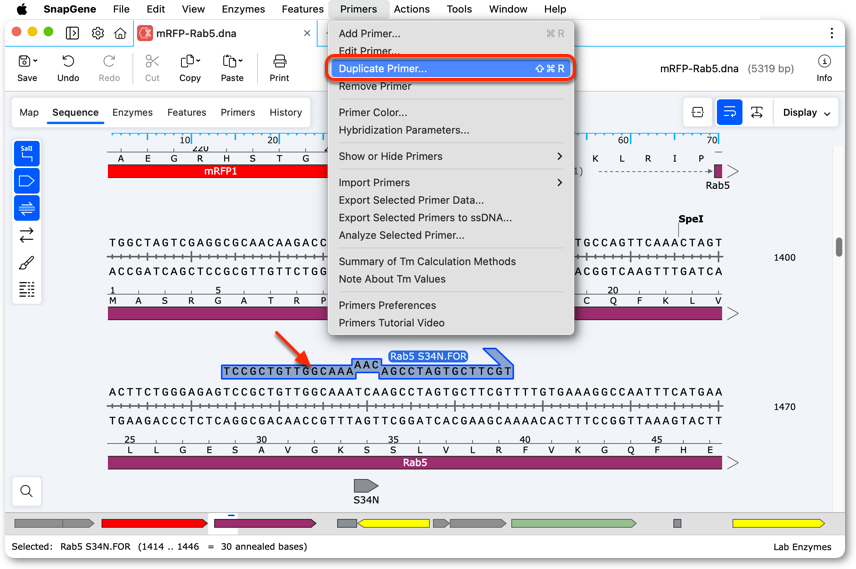Toggle the features arrow display button
Screen dimensions: 856x569
click(27, 181)
